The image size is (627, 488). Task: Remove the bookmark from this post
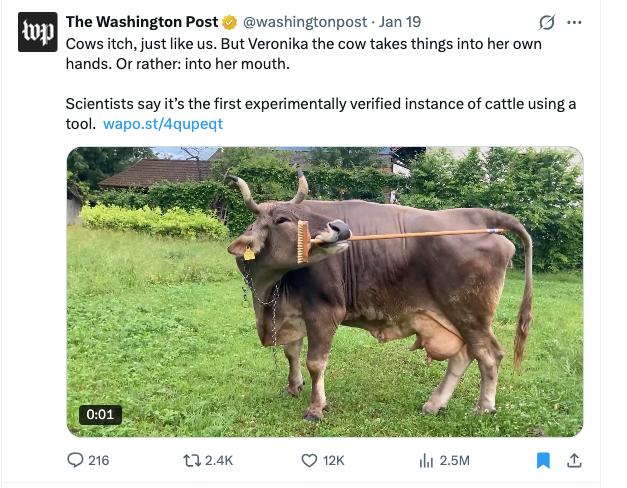coord(543,460)
